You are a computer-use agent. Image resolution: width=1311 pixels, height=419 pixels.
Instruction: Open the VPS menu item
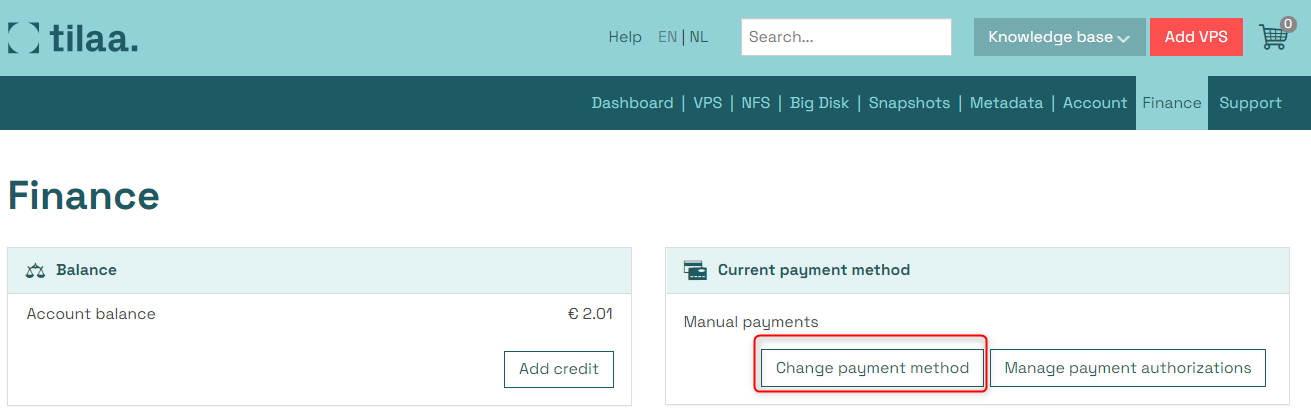click(x=707, y=103)
